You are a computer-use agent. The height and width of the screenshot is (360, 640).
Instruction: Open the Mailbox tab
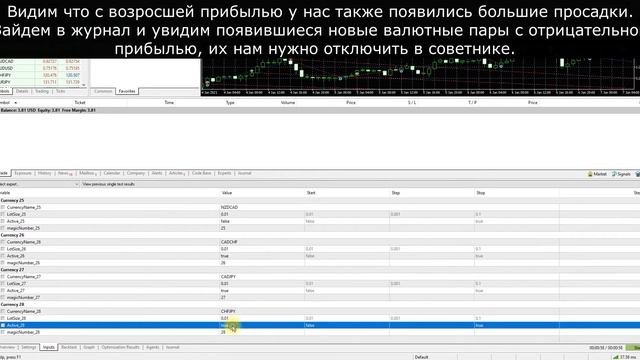click(x=88, y=173)
